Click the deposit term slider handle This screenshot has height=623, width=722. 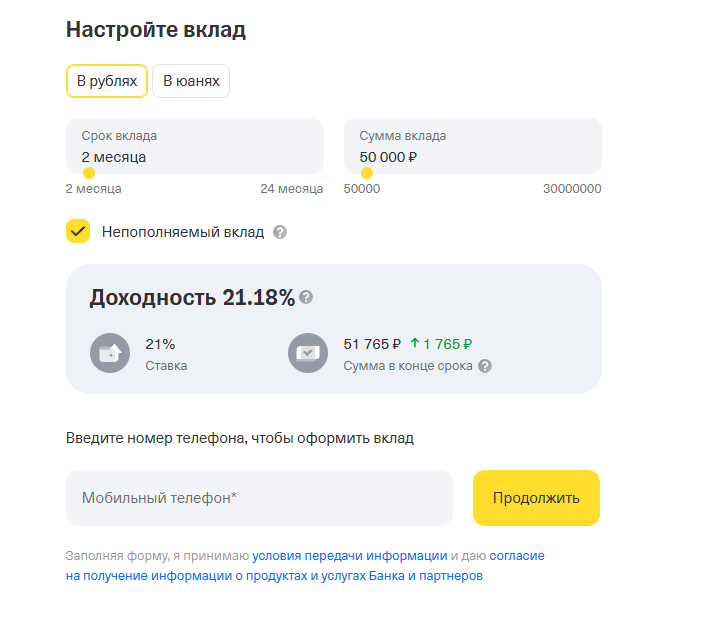coord(89,173)
